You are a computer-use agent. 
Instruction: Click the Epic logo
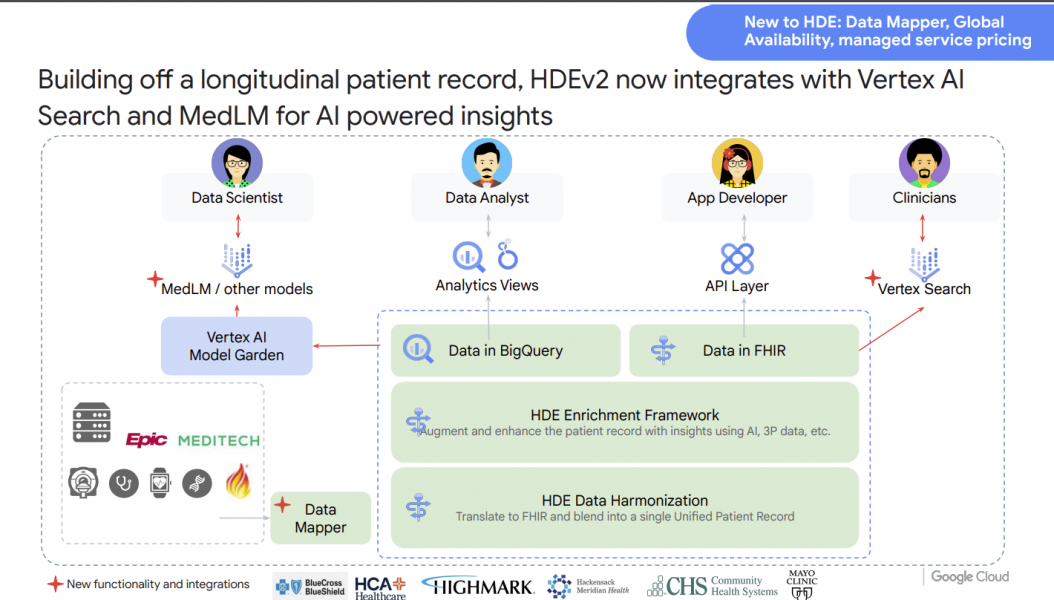(145, 438)
